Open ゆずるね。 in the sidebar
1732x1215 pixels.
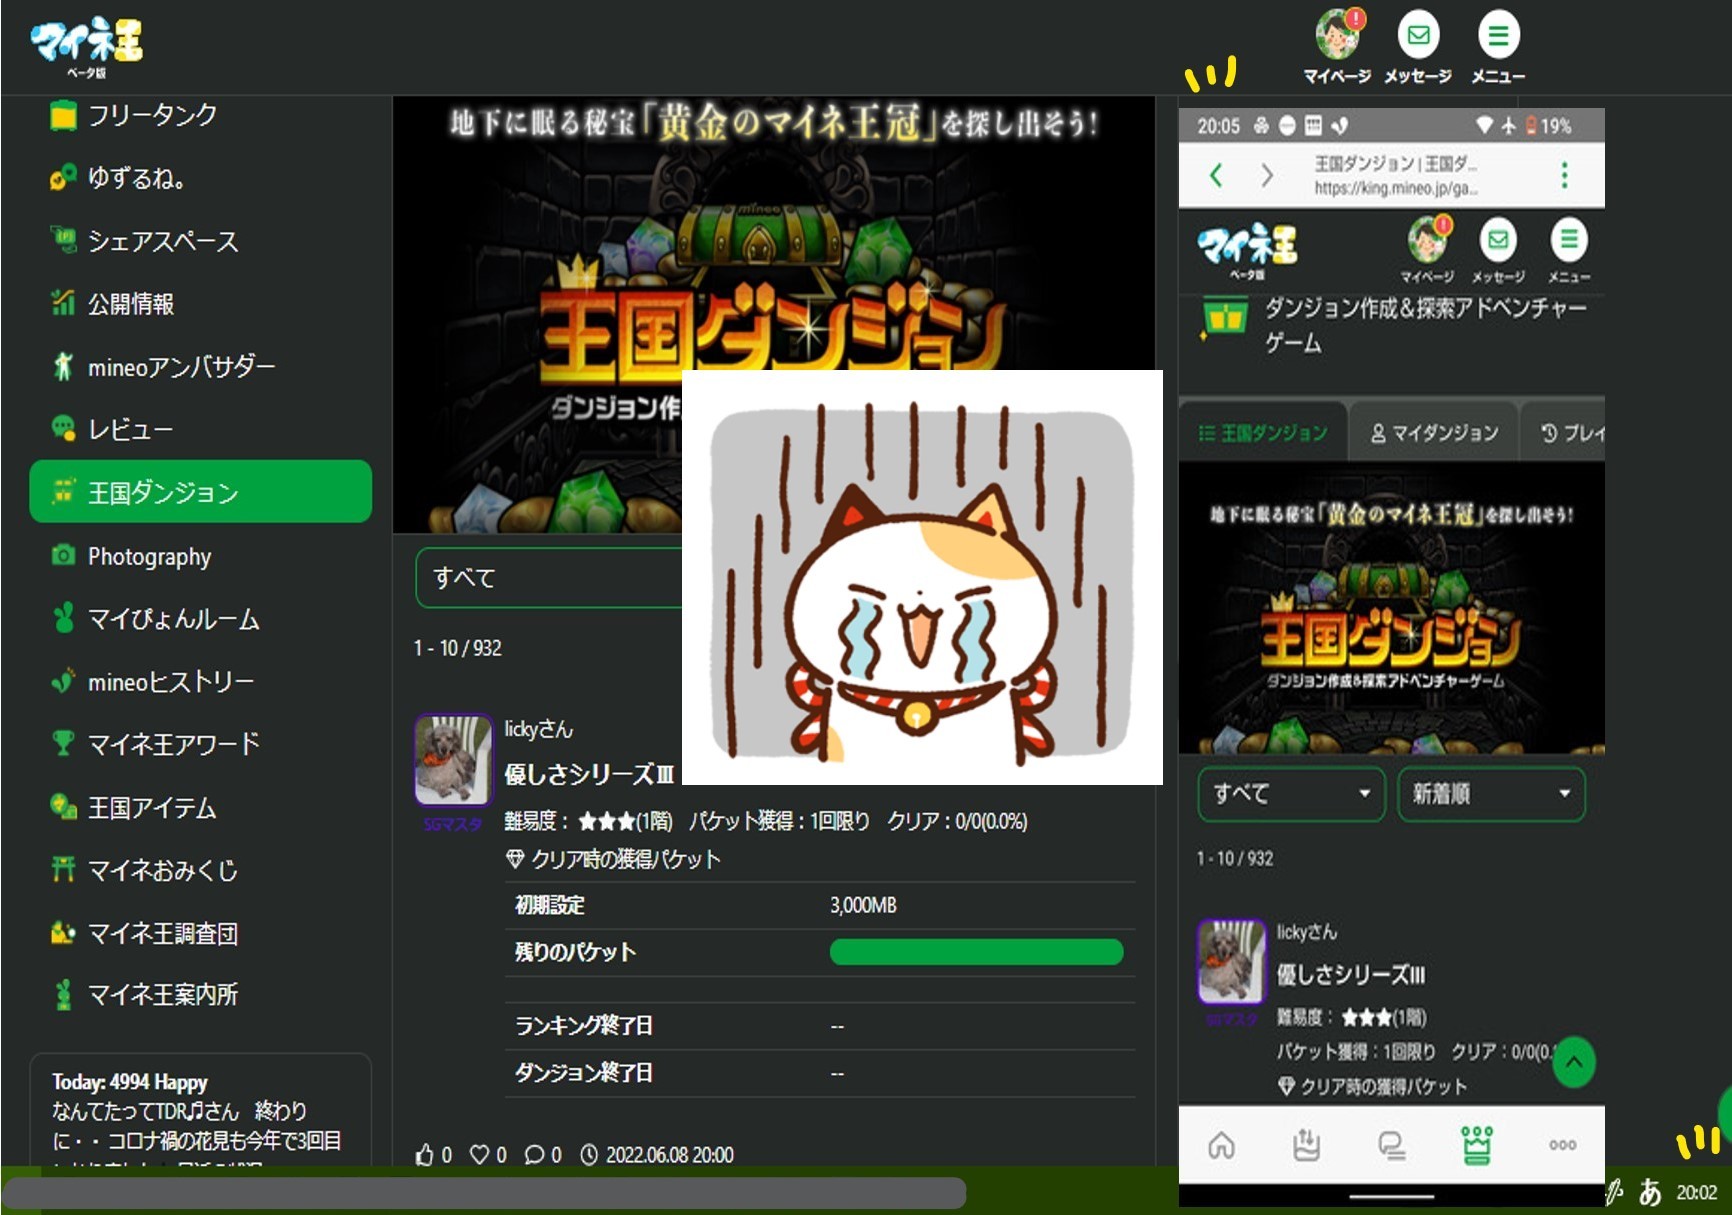(x=200, y=178)
